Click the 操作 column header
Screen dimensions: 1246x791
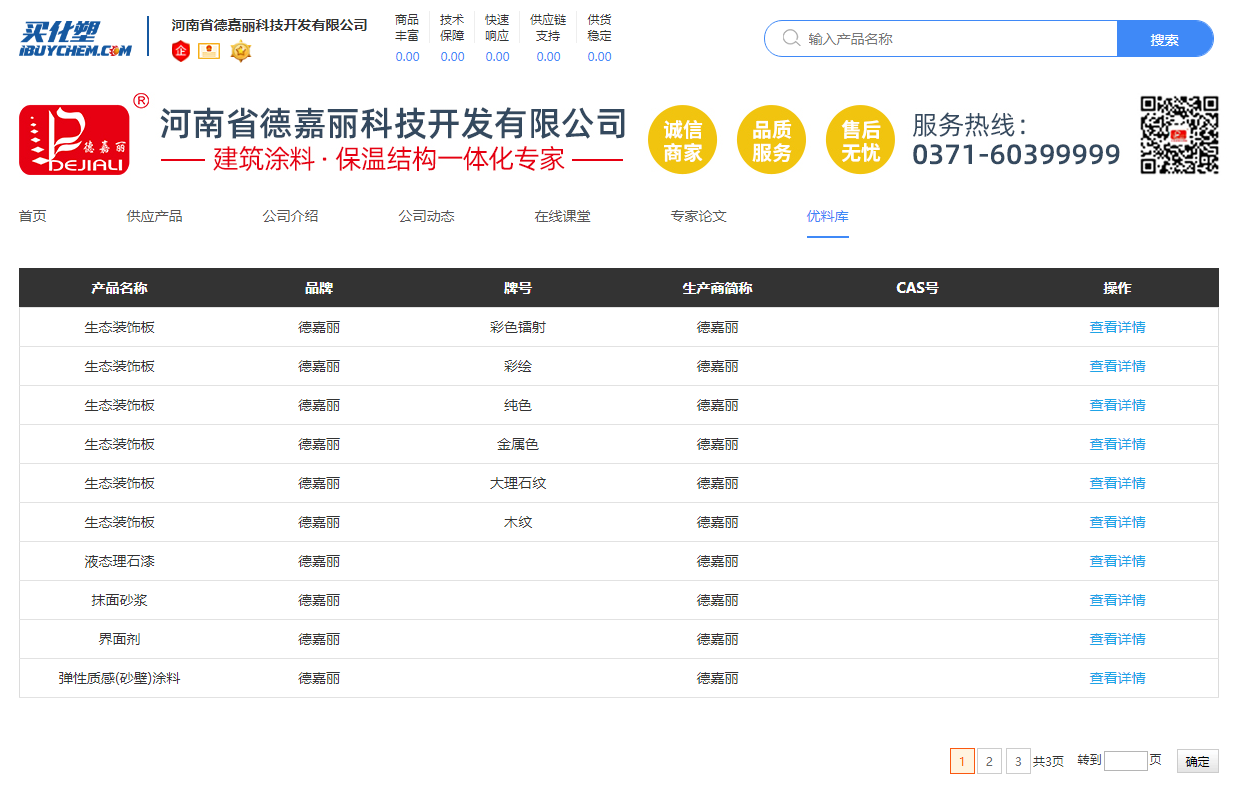(1118, 288)
